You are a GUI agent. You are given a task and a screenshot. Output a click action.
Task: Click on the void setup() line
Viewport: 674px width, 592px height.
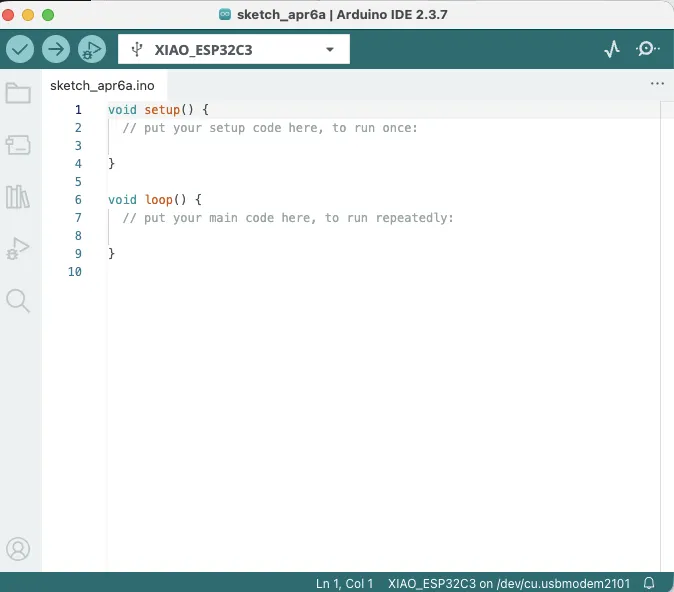(x=158, y=110)
